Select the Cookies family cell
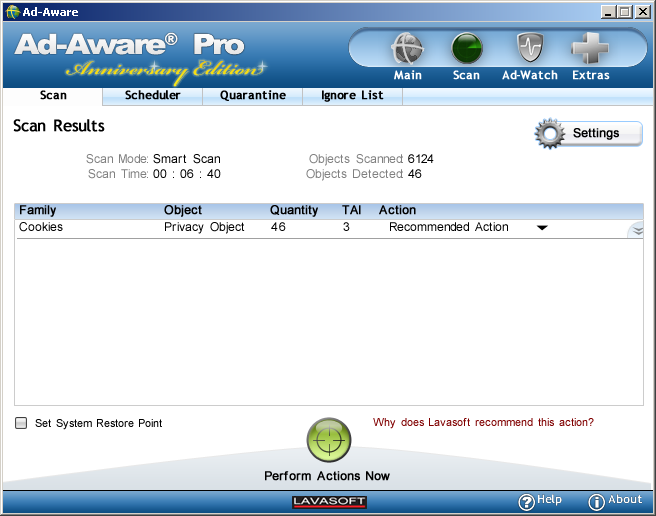Screen dimensions: 656x516 tap(41, 227)
